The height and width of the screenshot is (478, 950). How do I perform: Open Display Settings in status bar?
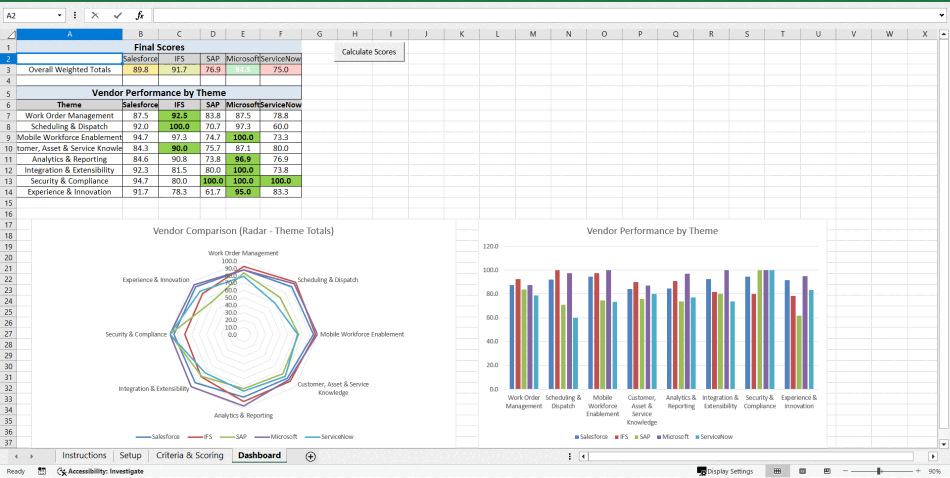725,471
